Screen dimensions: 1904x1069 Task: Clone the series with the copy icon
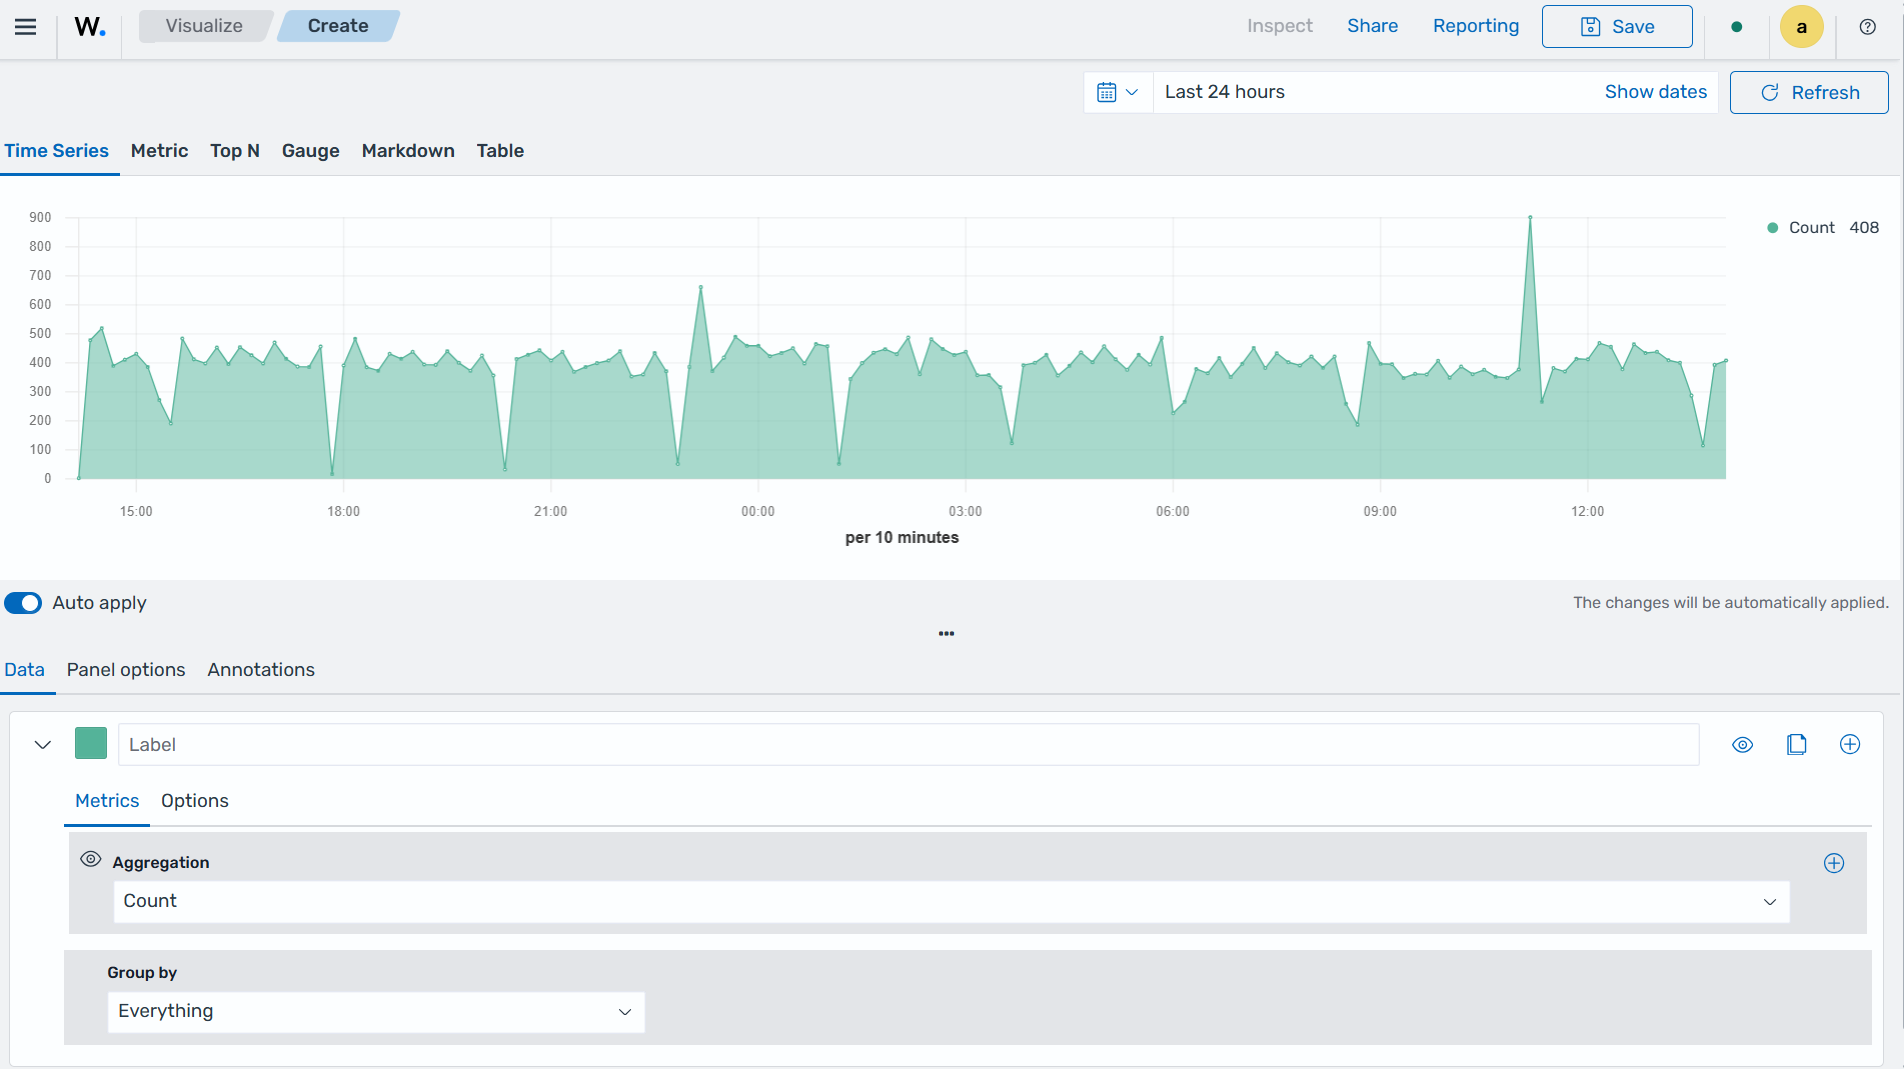[x=1796, y=744]
